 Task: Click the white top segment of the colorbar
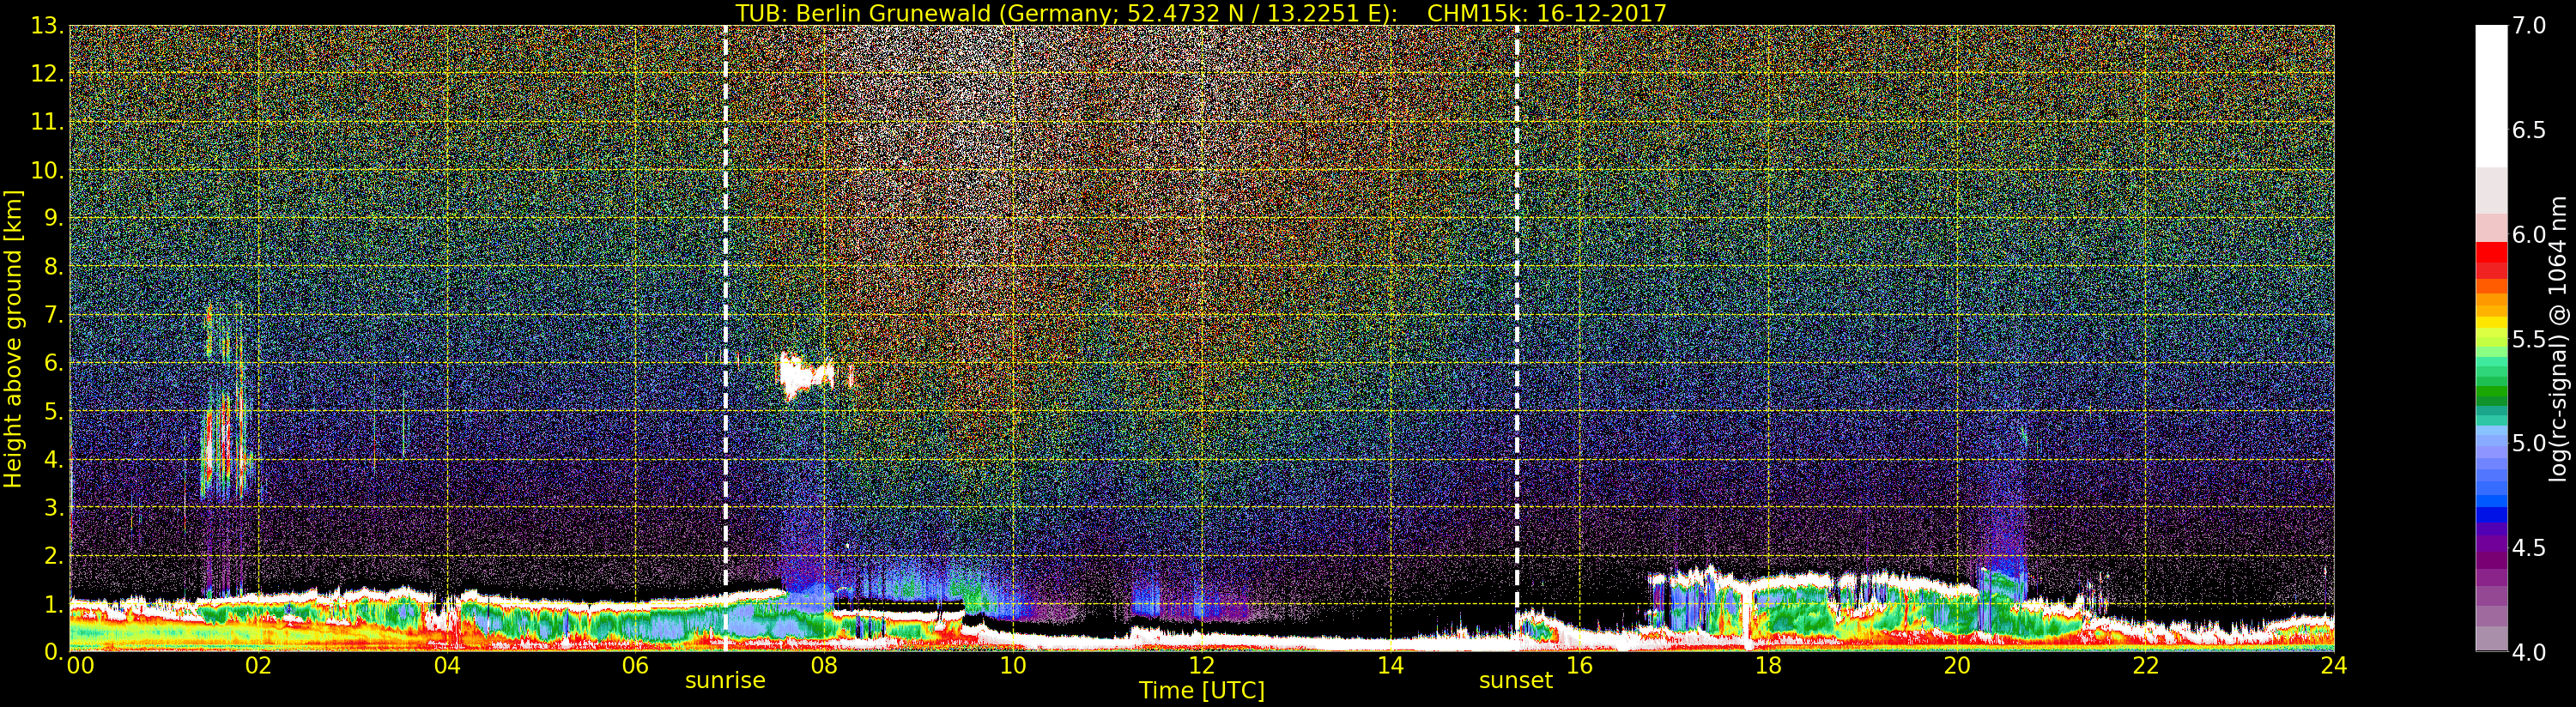(2491, 95)
